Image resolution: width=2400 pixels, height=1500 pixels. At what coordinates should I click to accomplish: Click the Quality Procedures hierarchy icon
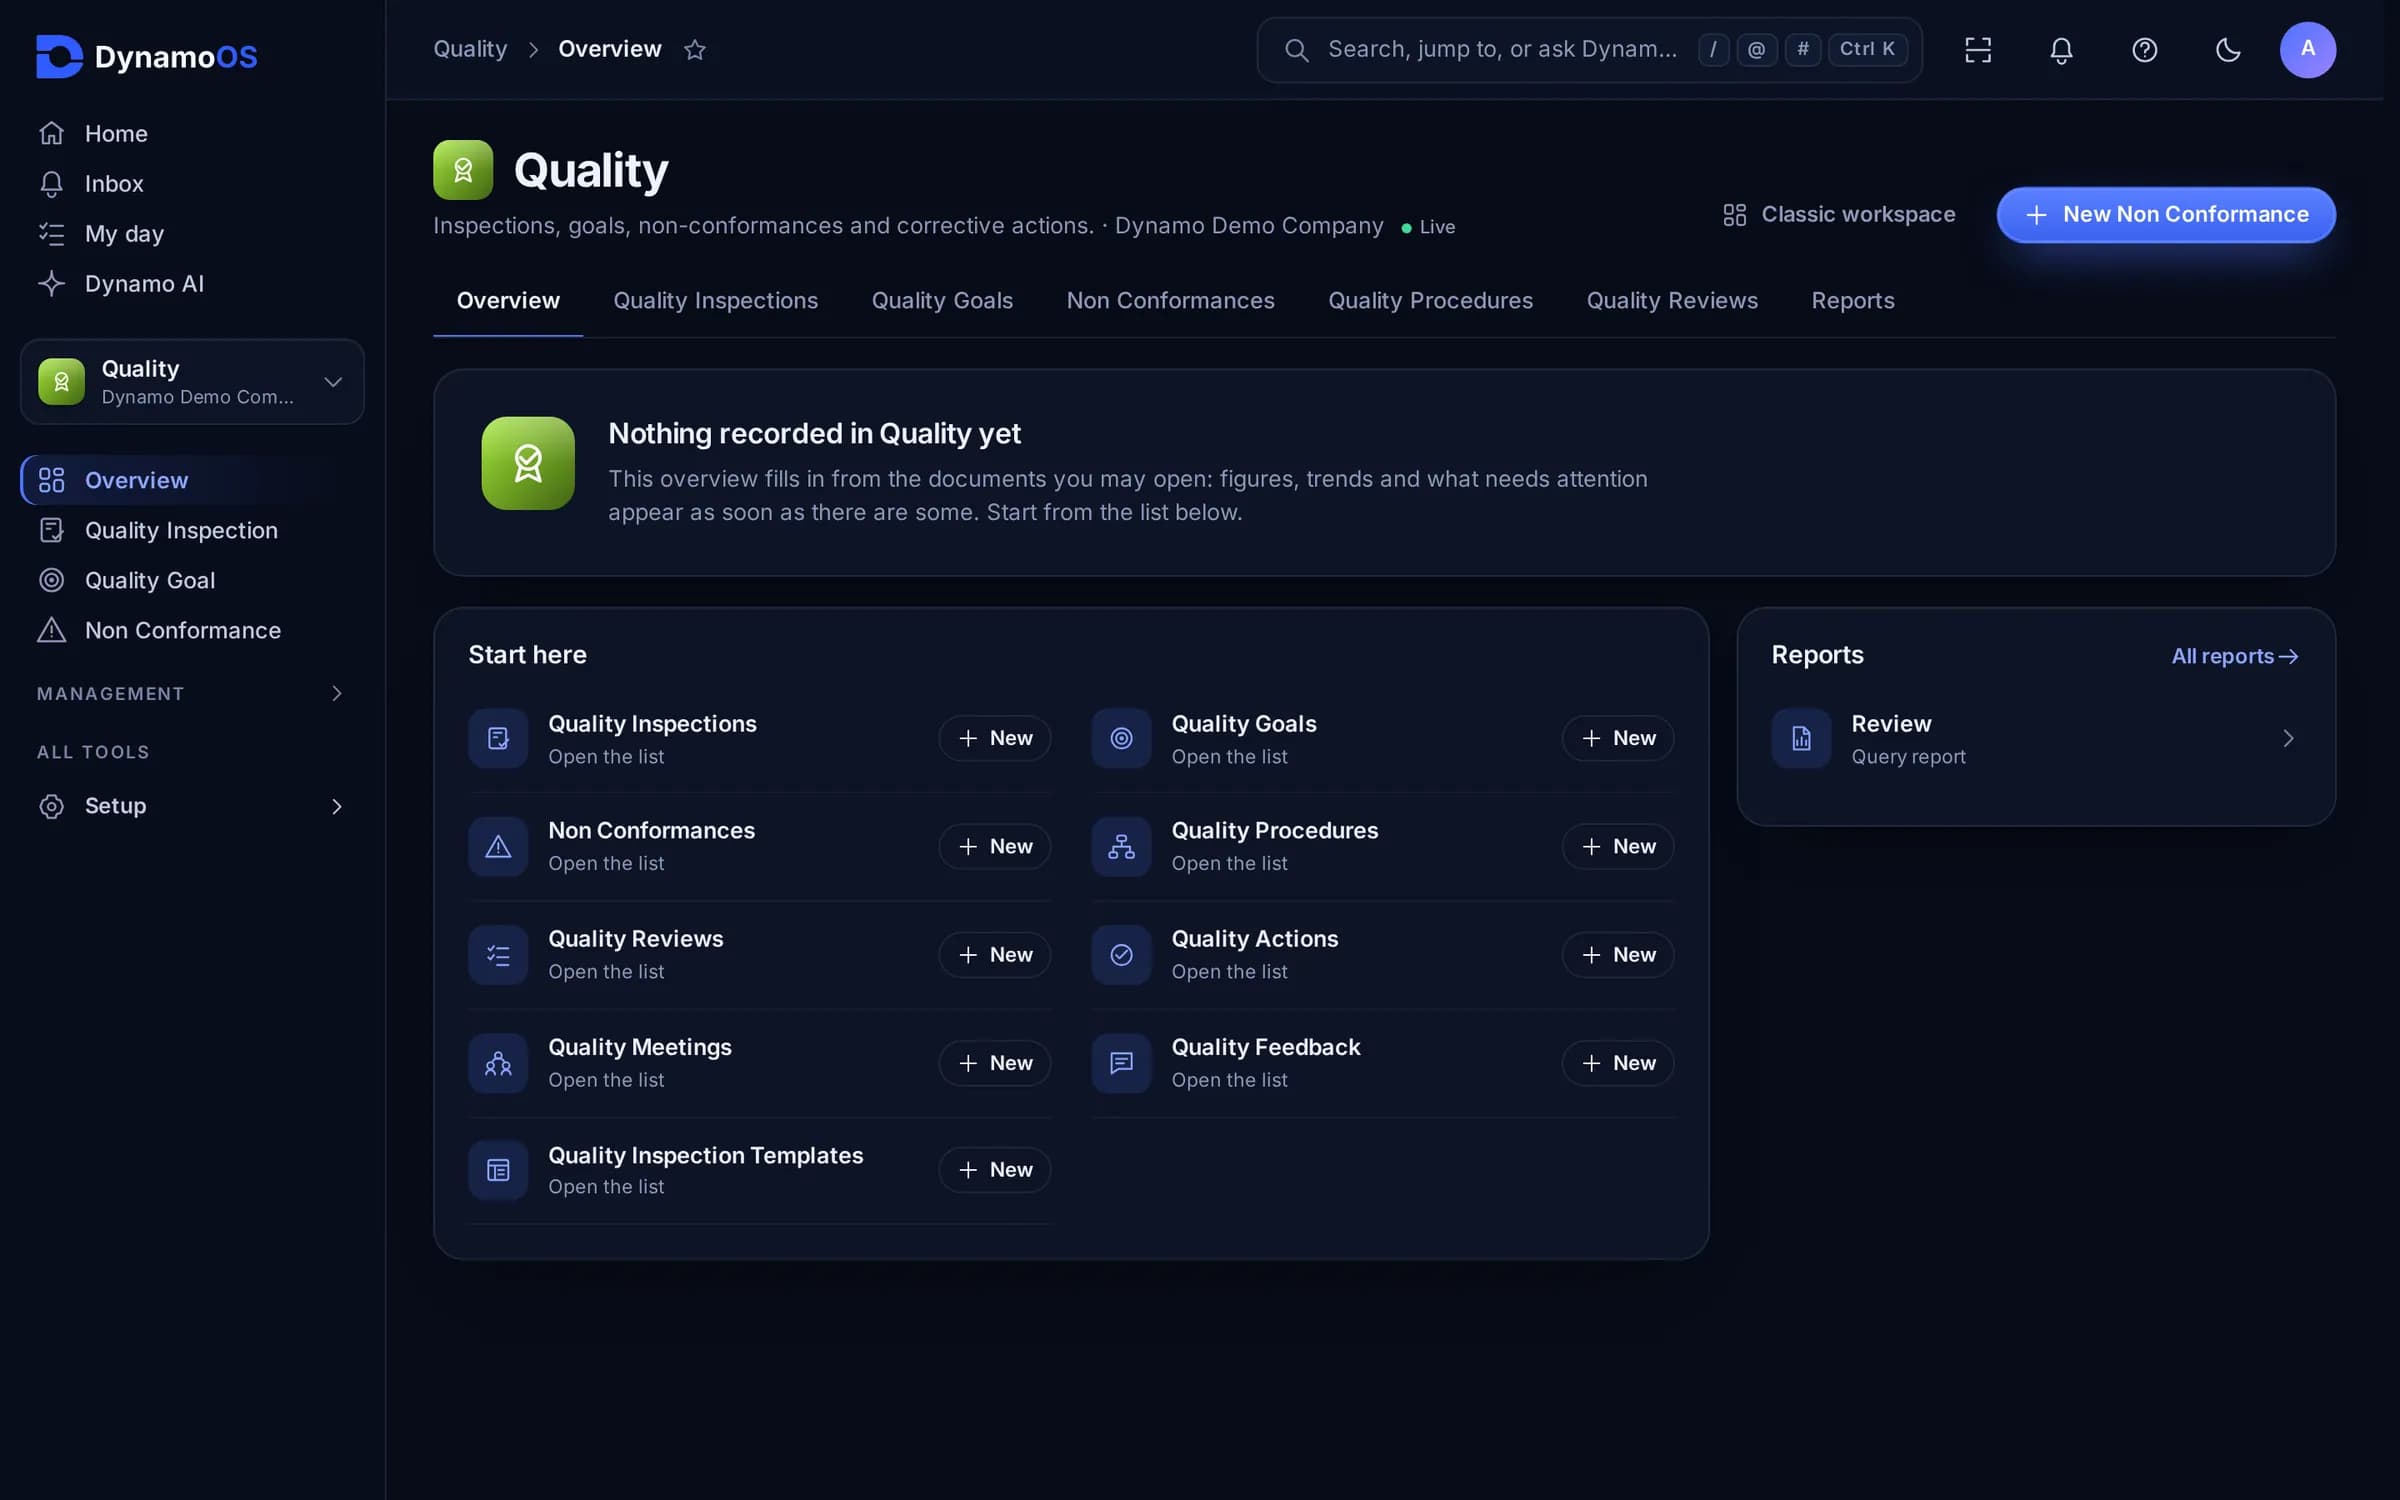click(1121, 846)
